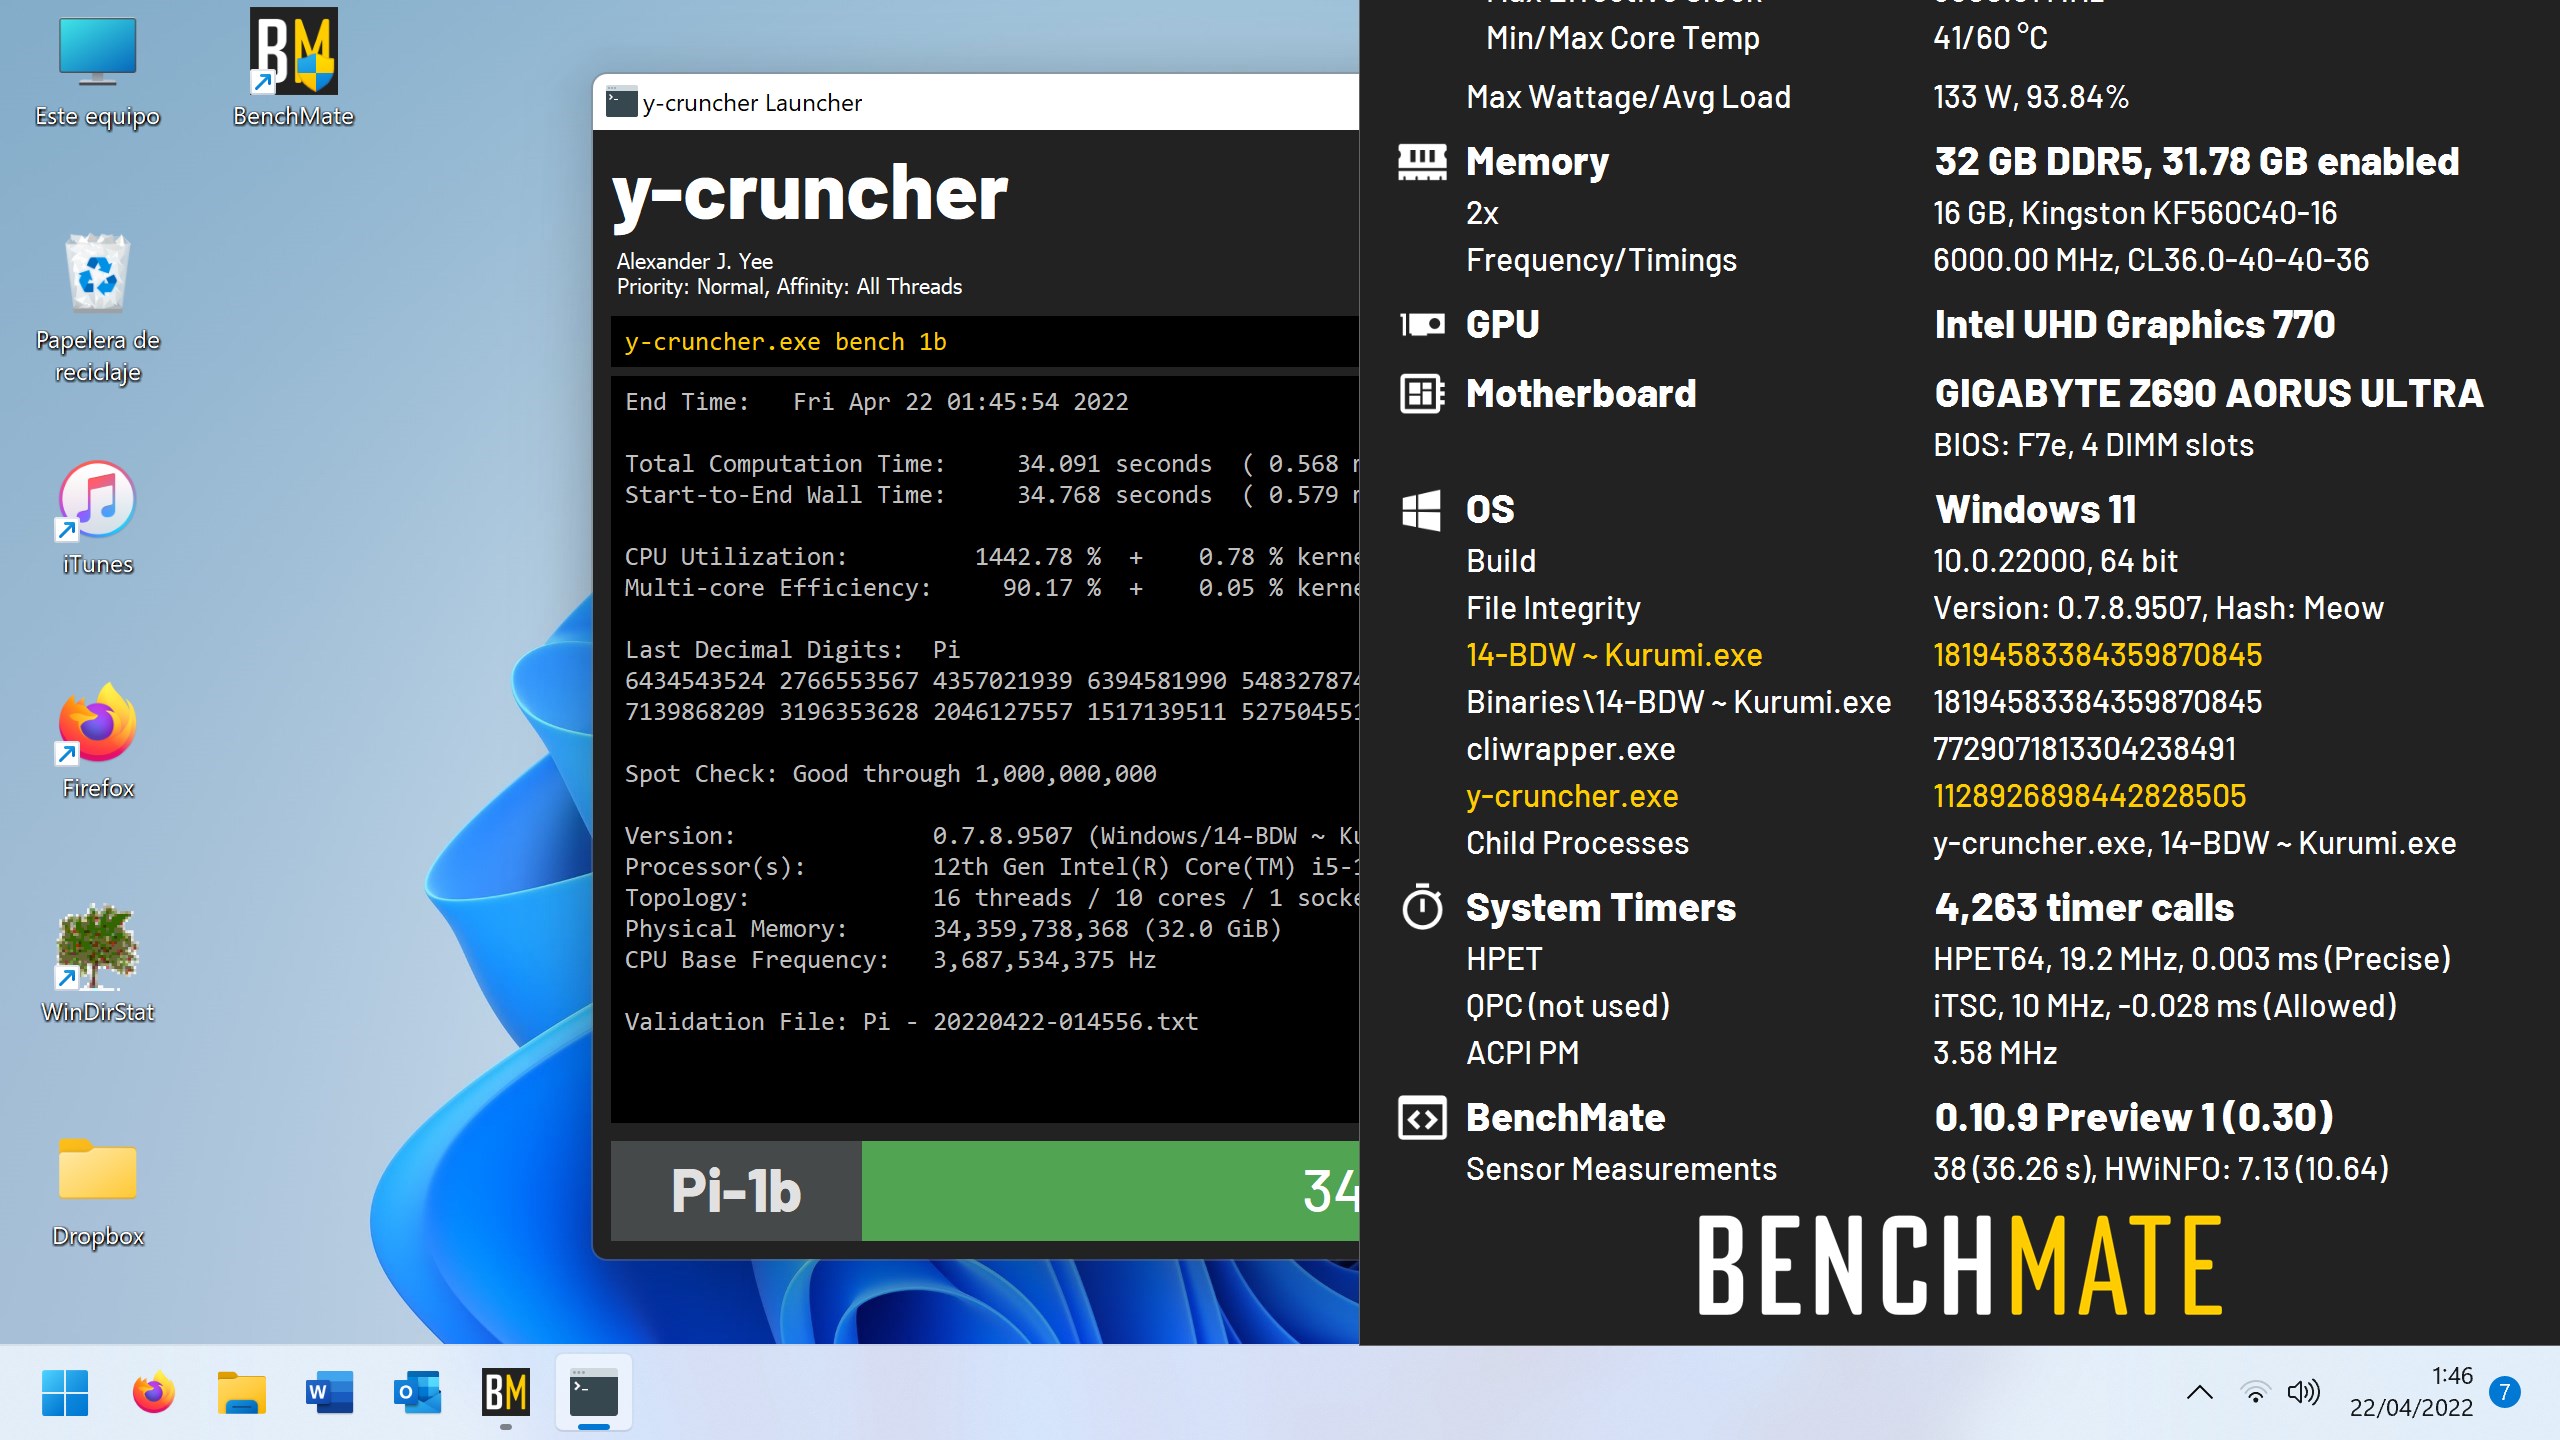Click OS Windows logo icon
This screenshot has height=1440, width=2560.
point(1421,510)
